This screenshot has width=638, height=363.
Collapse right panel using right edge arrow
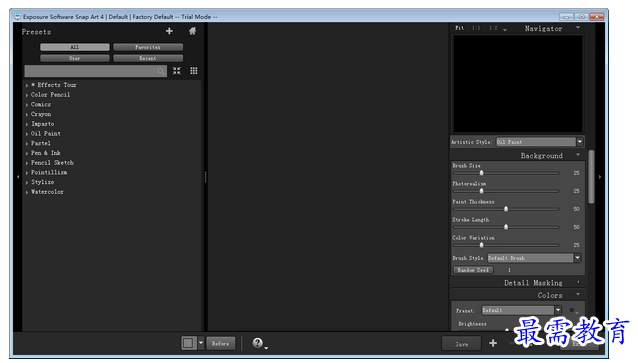click(599, 177)
